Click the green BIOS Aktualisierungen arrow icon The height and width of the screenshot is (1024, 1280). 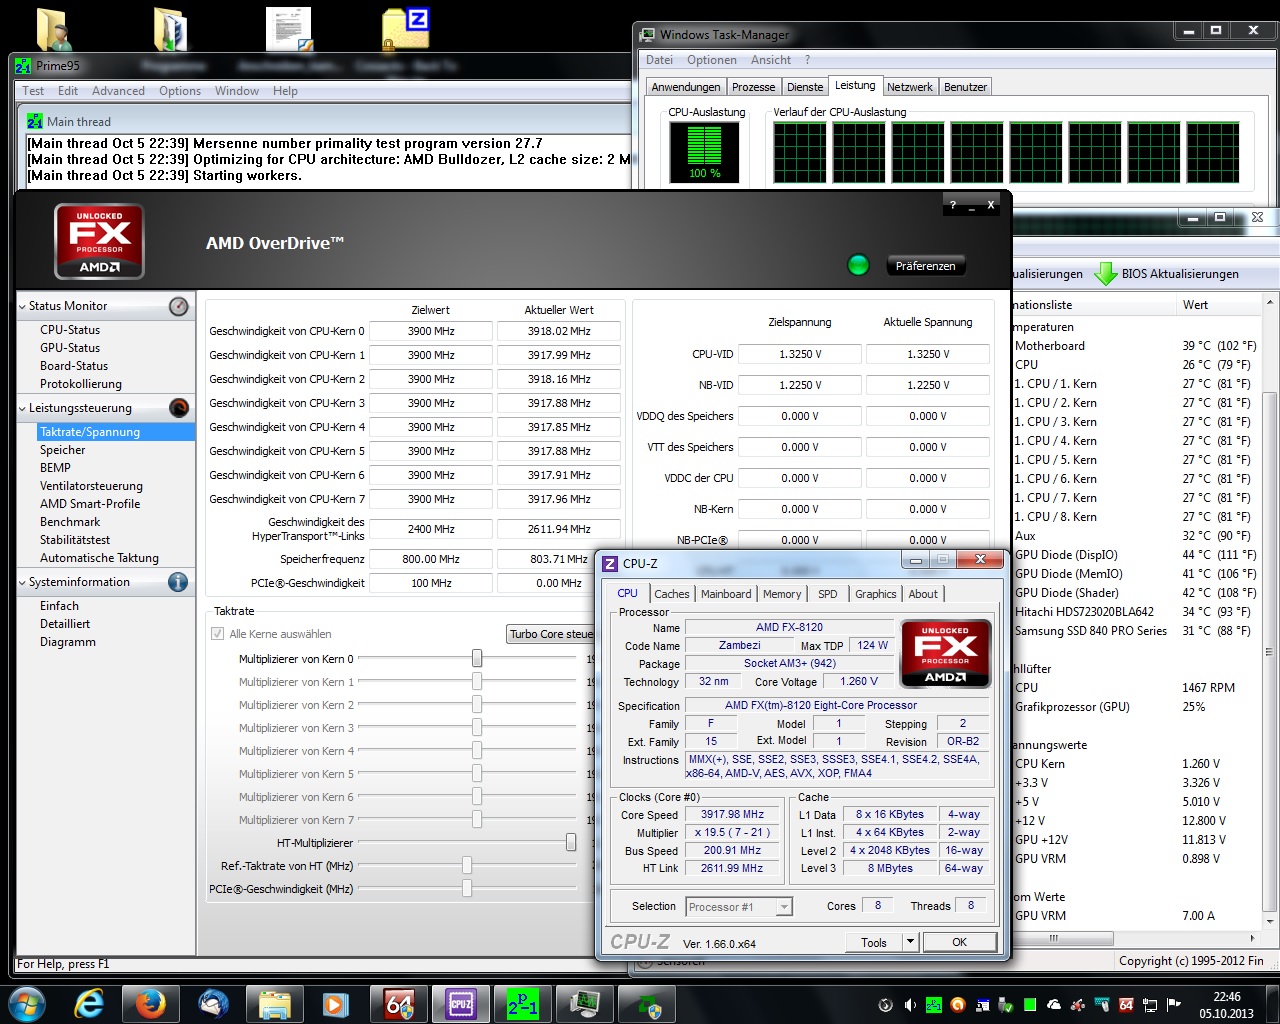pyautogui.click(x=1105, y=273)
